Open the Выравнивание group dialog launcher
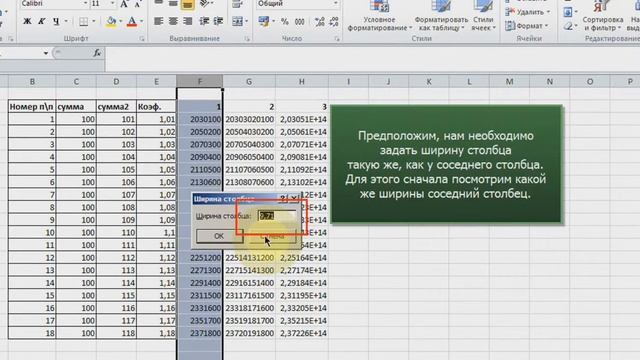Image resolution: width=640 pixels, height=360 pixels. click(x=247, y=39)
